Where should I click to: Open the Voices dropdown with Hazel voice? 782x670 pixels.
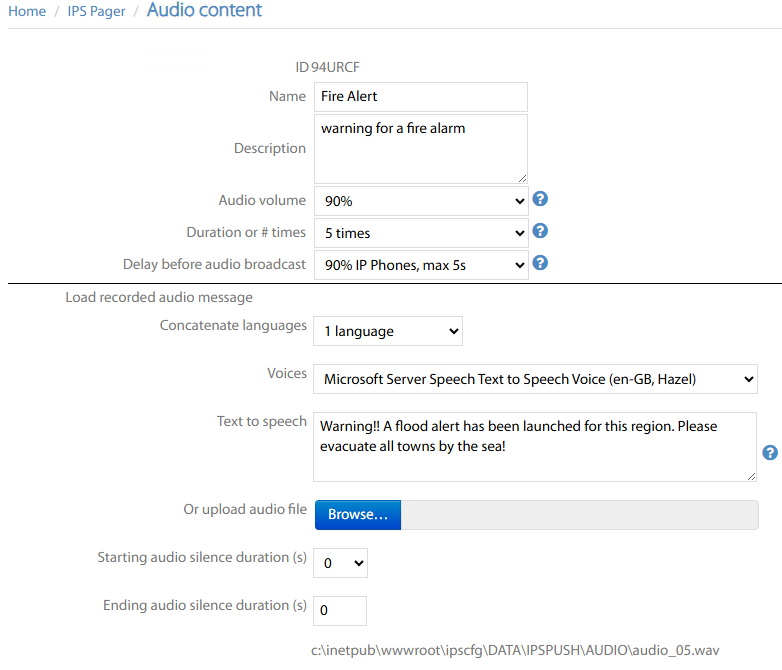point(535,379)
